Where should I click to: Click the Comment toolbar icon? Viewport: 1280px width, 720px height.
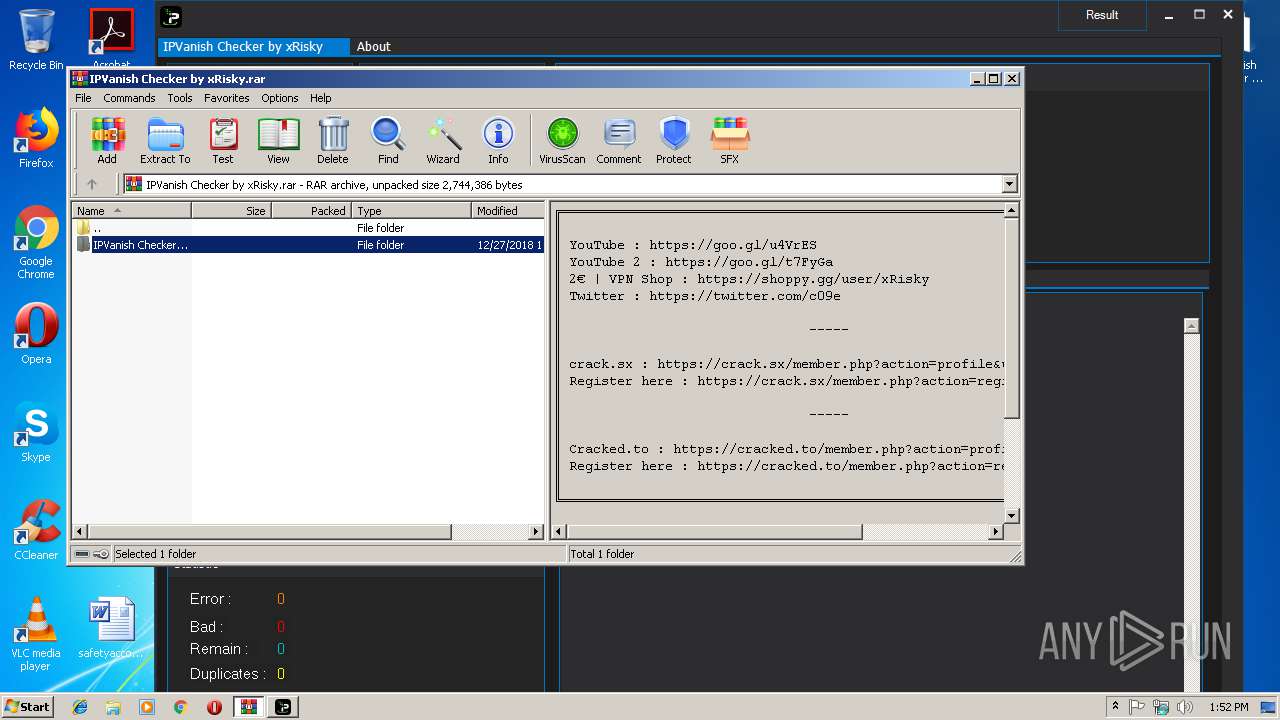pos(619,140)
